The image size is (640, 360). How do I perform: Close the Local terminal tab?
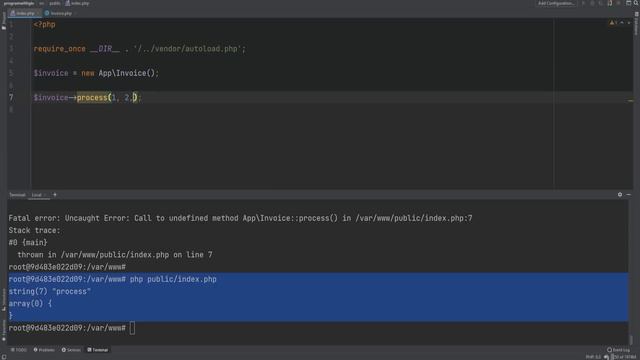pos(45,195)
